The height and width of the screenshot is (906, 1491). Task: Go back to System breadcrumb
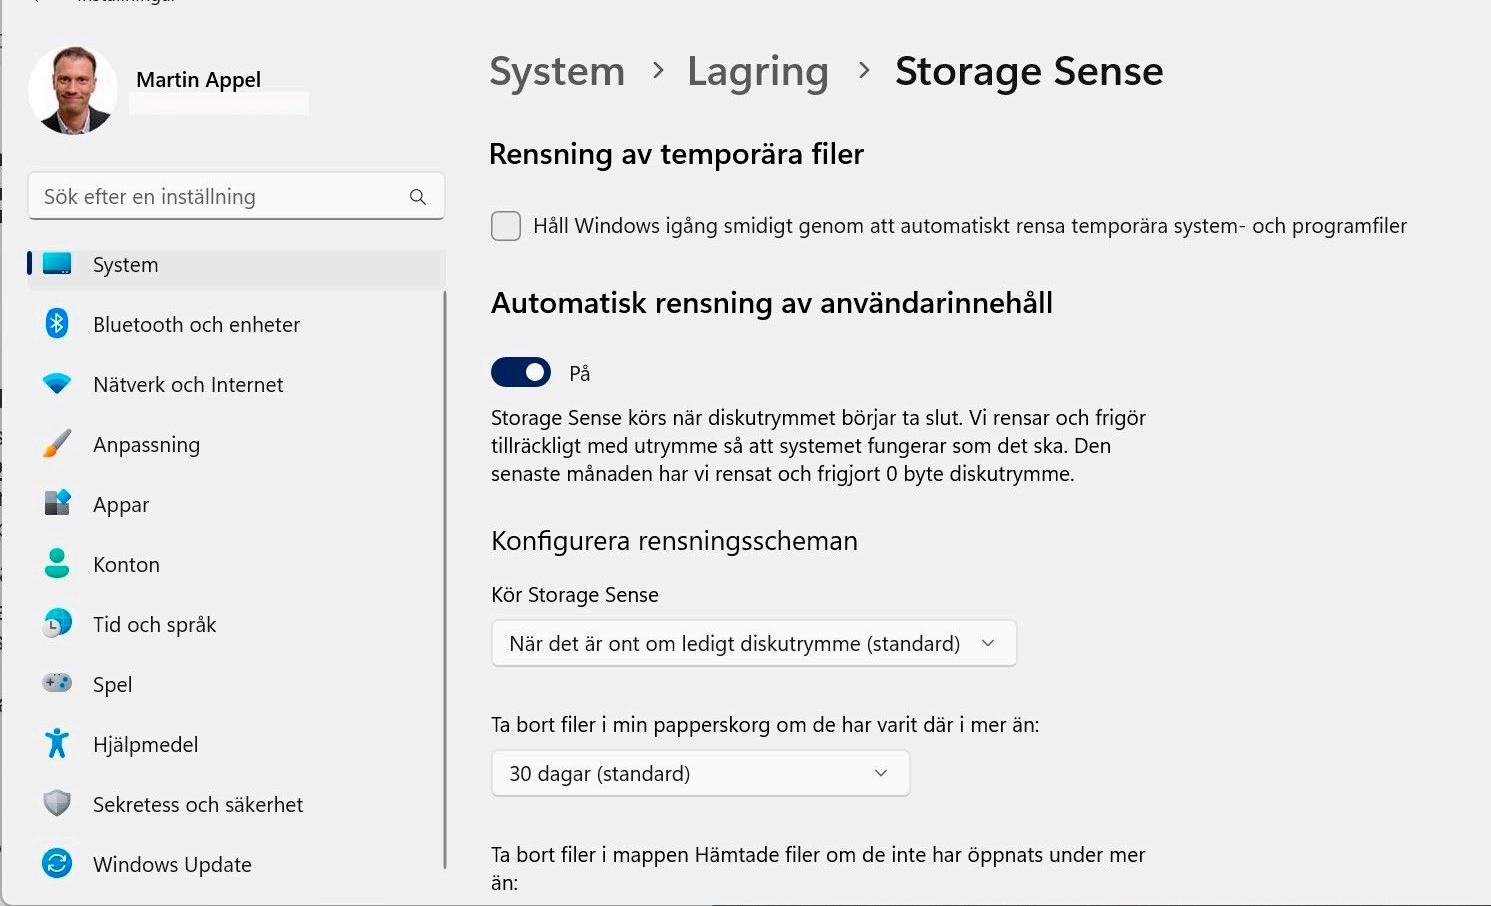pyautogui.click(x=557, y=72)
